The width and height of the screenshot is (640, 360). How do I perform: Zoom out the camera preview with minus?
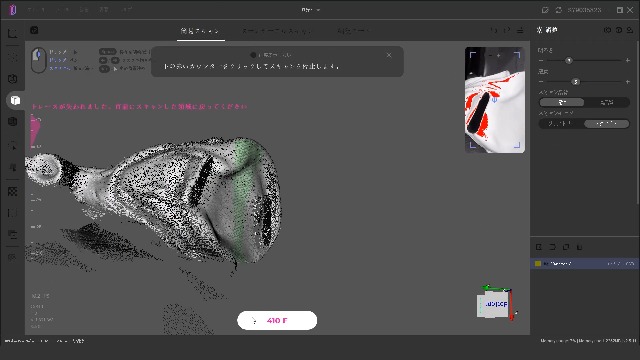click(490, 55)
